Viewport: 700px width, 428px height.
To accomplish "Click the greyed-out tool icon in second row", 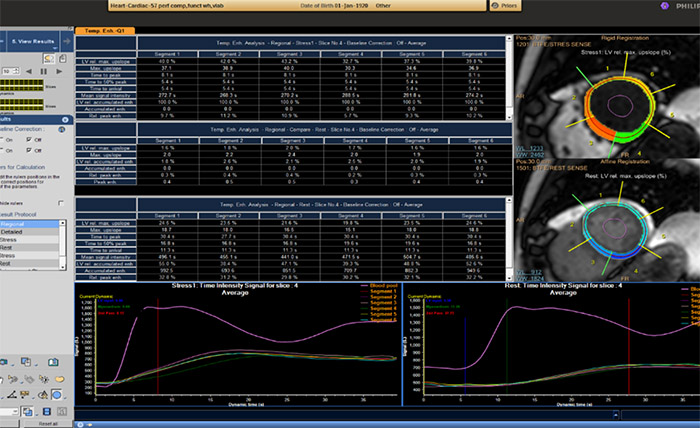I will pos(29,379).
